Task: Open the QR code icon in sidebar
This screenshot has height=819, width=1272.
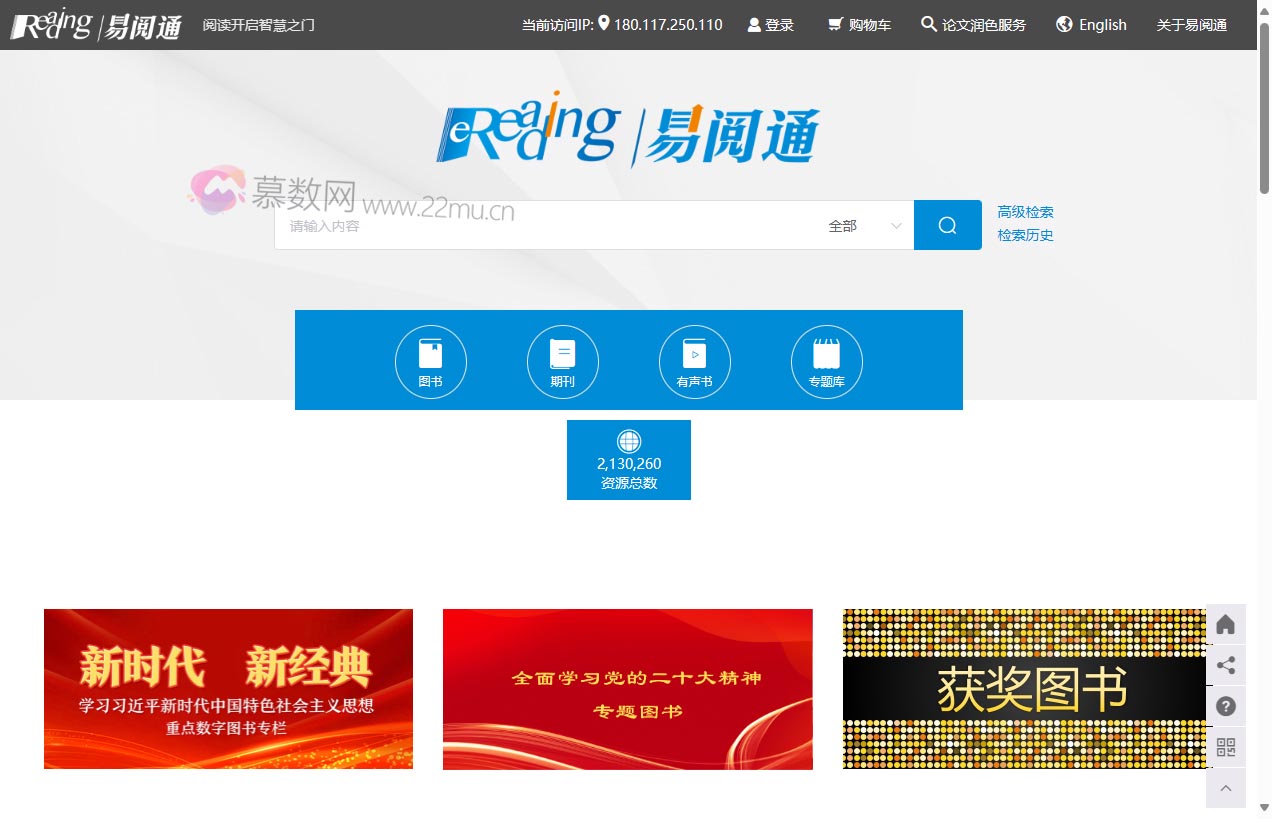Action: [x=1225, y=747]
